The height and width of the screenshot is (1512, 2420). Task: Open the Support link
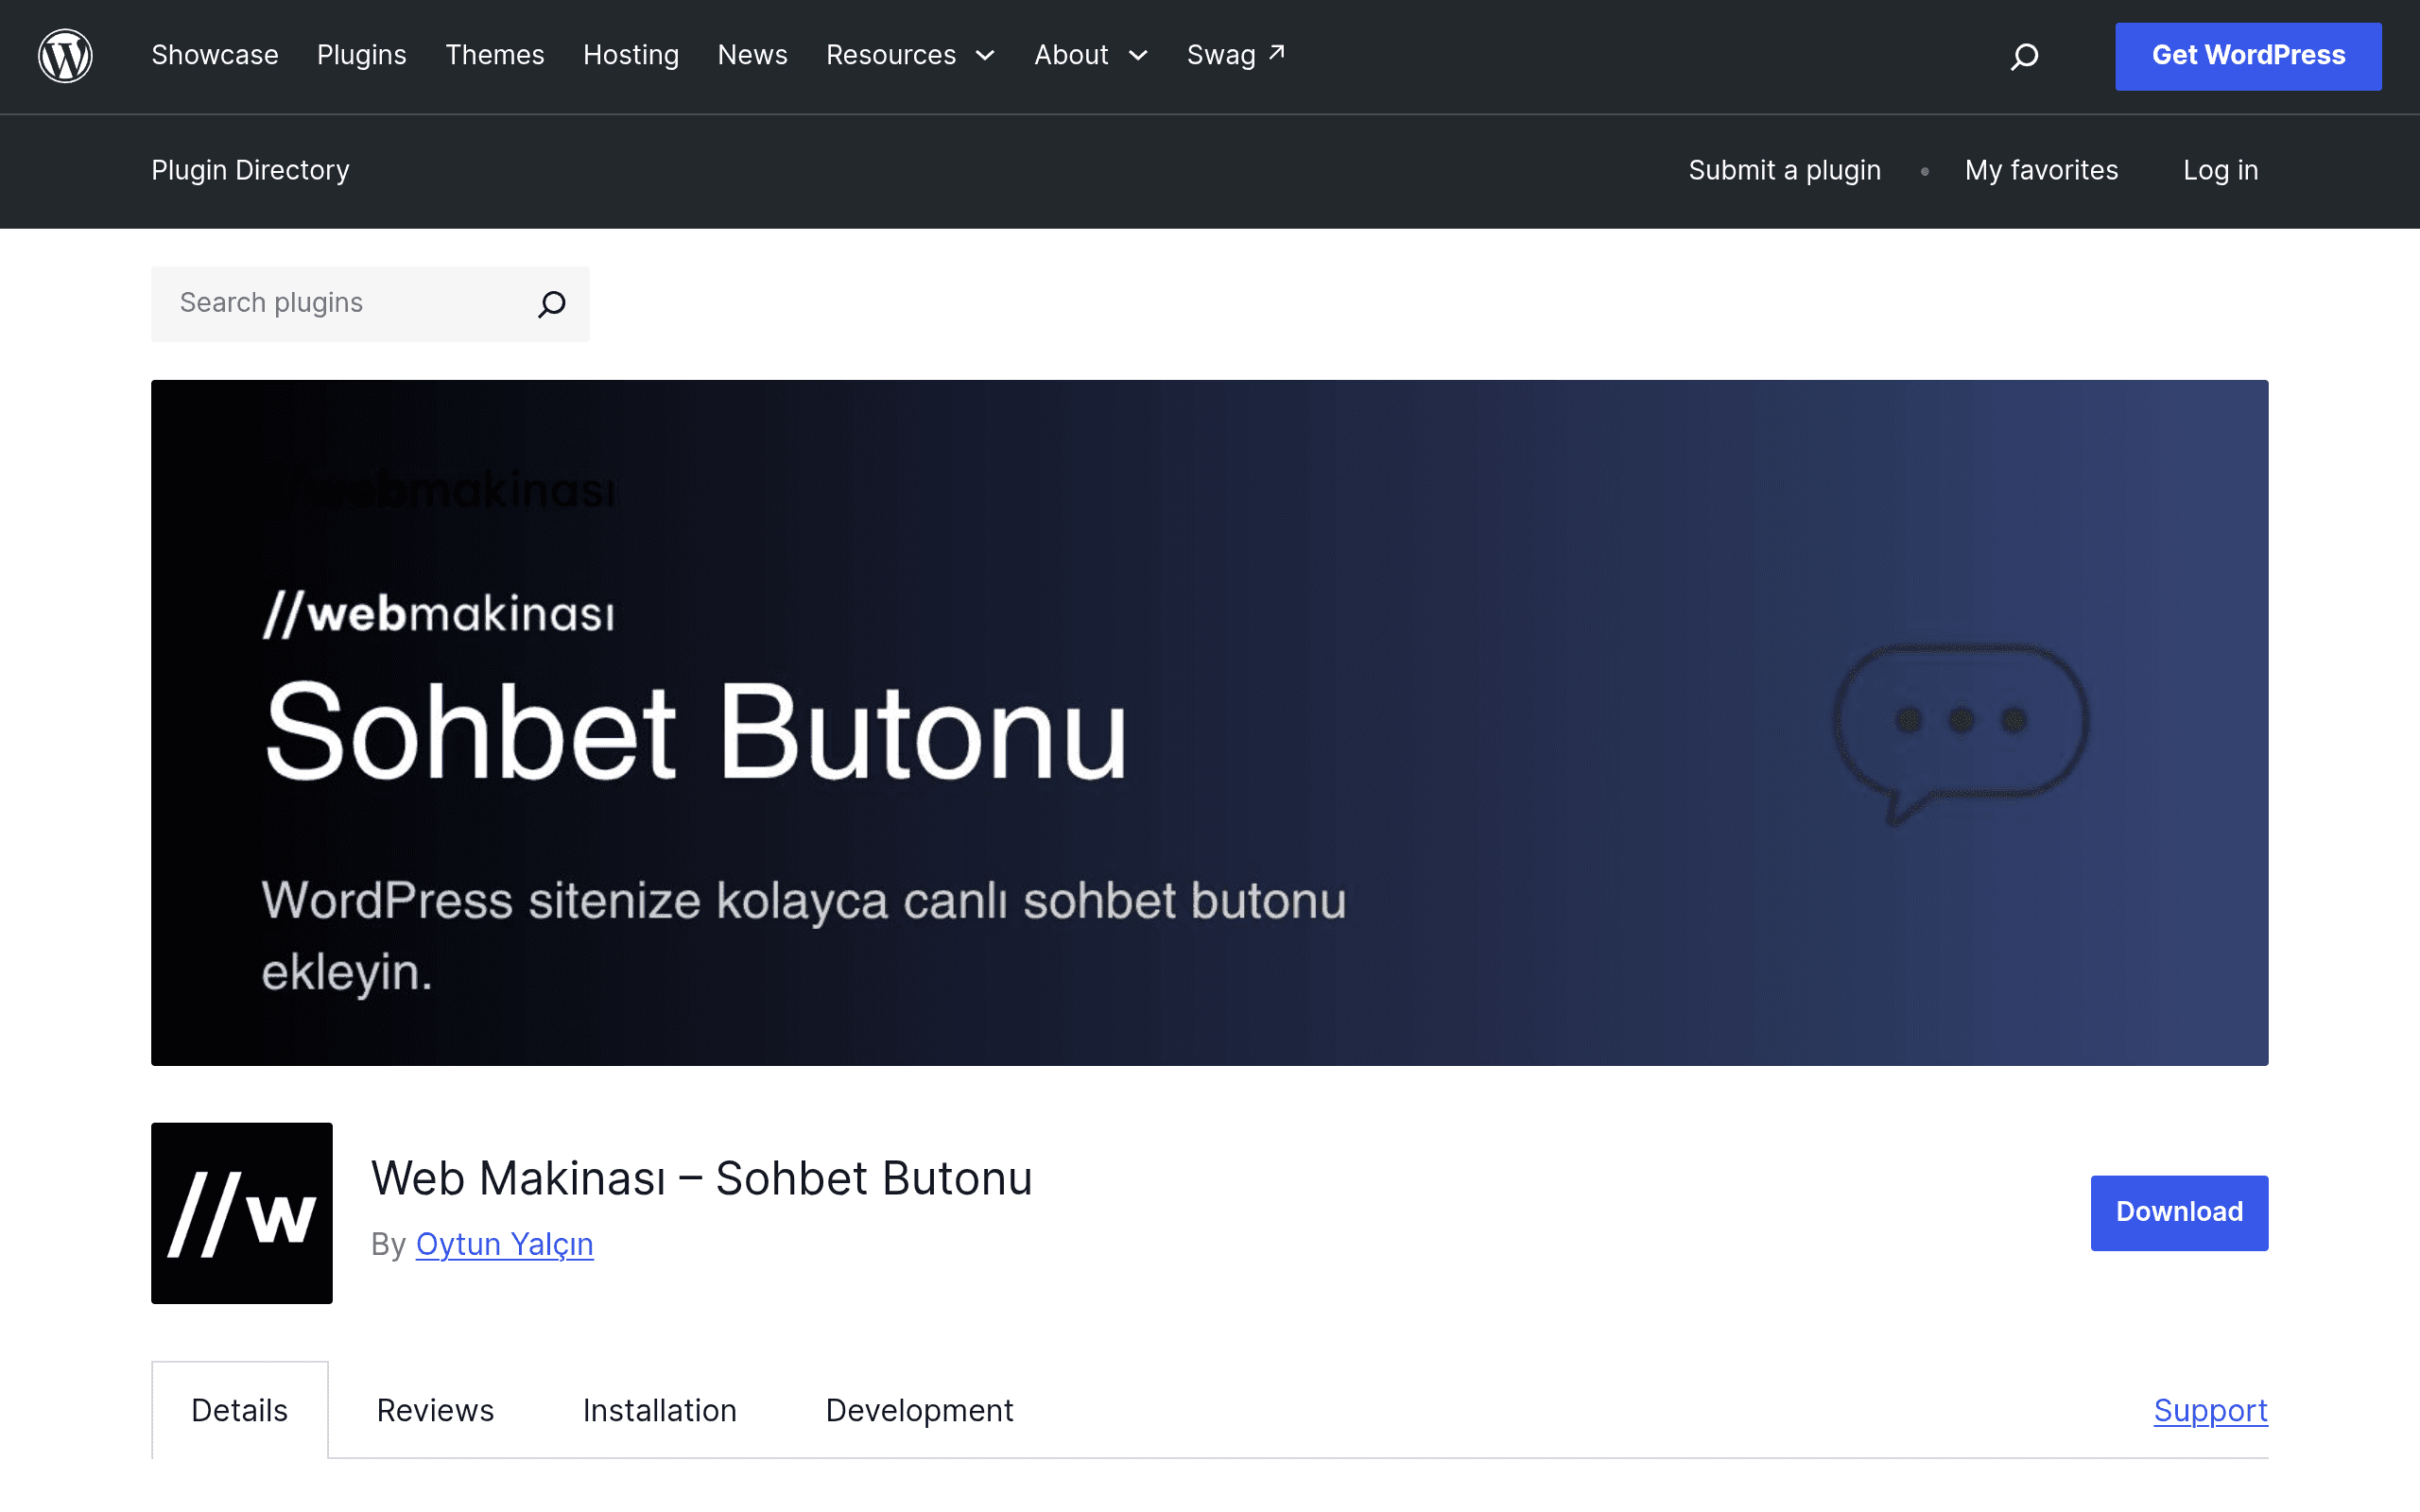[2210, 1410]
